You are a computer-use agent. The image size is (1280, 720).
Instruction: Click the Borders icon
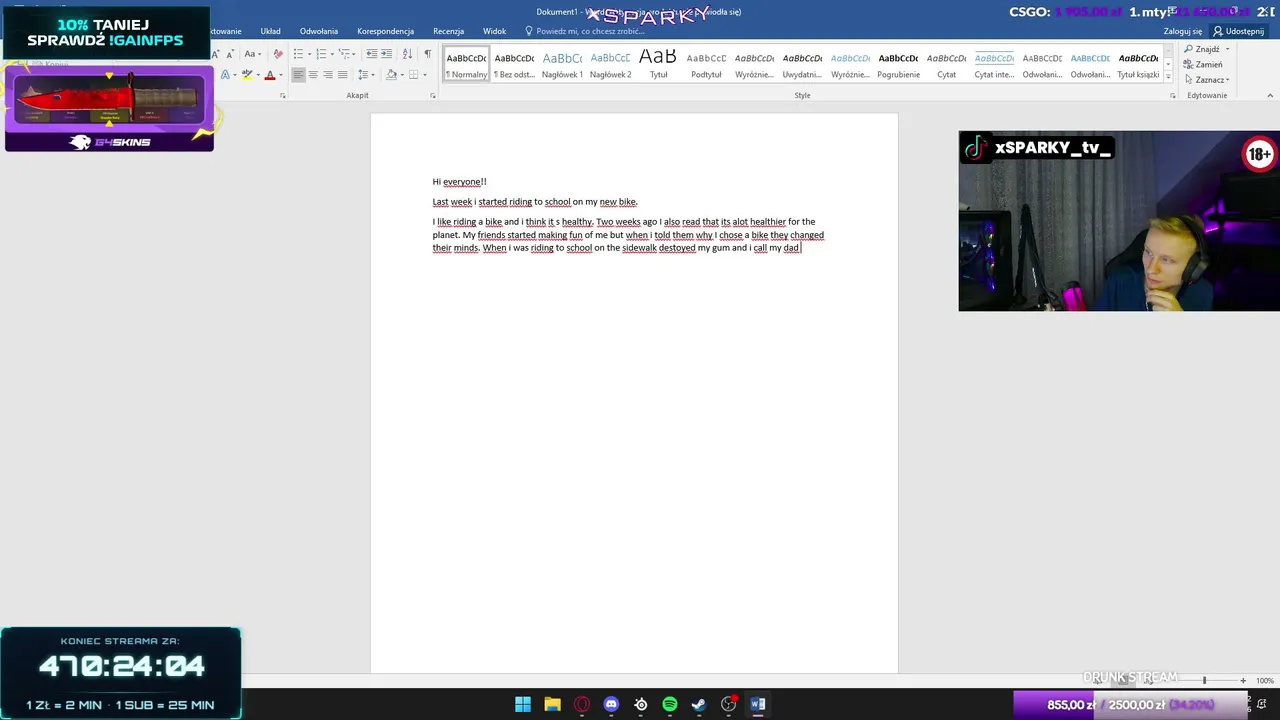coord(413,75)
